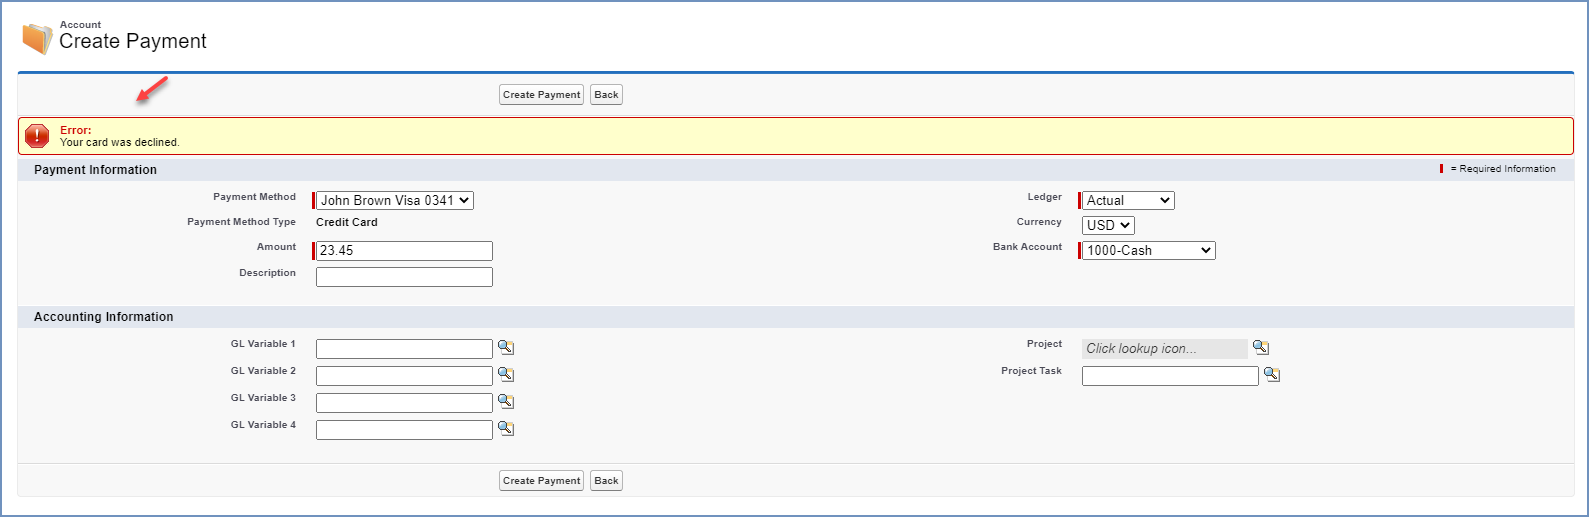The image size is (1589, 517).
Task: Focus the Description text field
Action: pos(404,277)
